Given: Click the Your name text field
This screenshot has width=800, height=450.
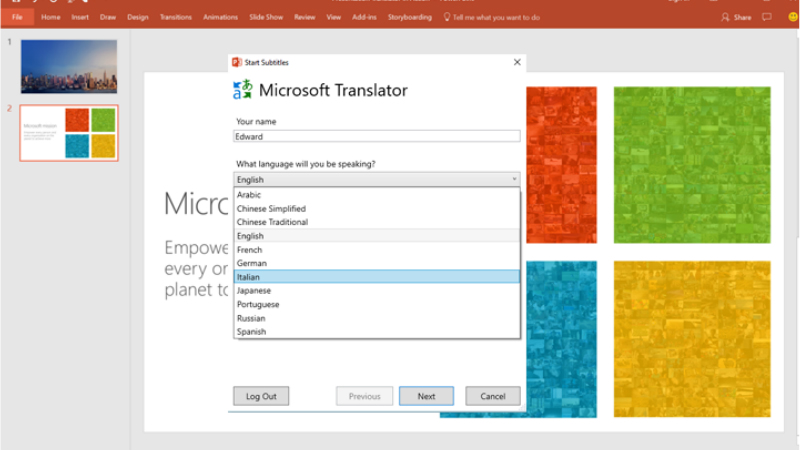Looking at the screenshot, I should [x=377, y=136].
